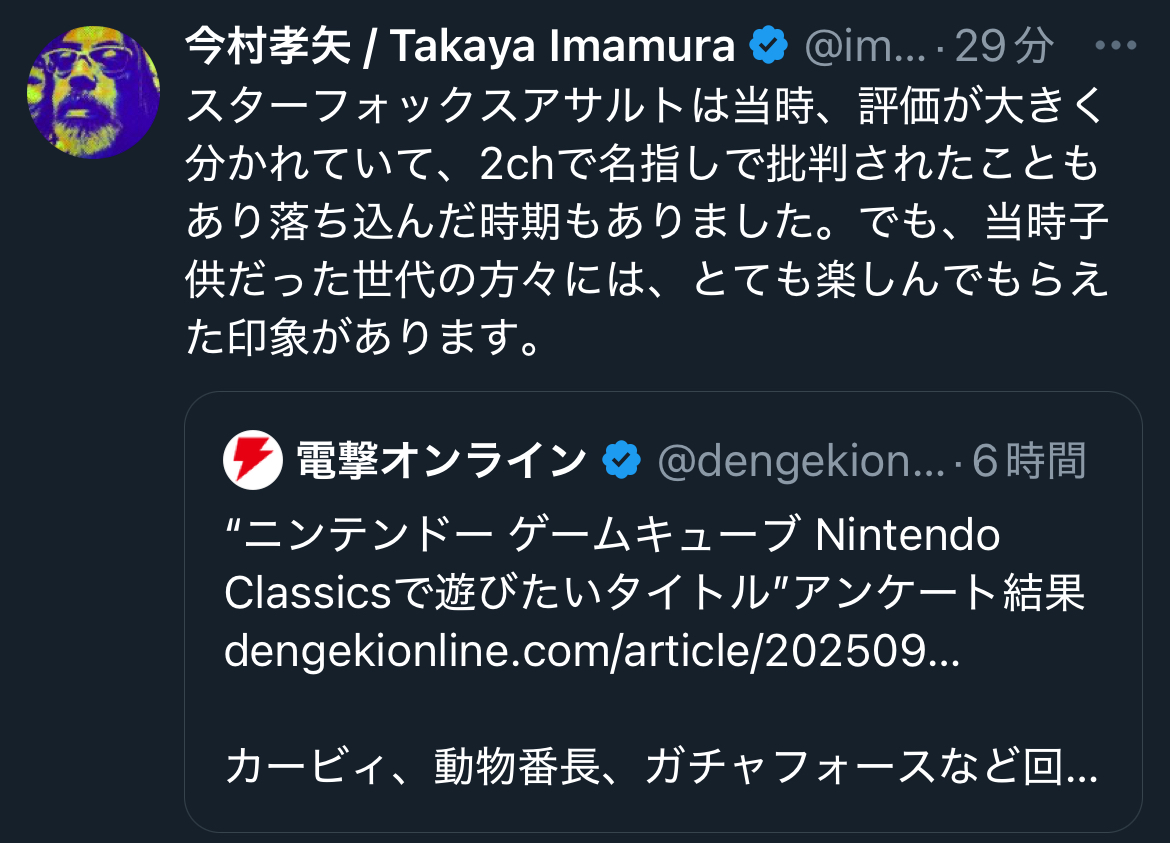Image resolution: width=1170 pixels, height=843 pixels.
Task: Click the @dengekion... handle
Action: [x=800, y=460]
